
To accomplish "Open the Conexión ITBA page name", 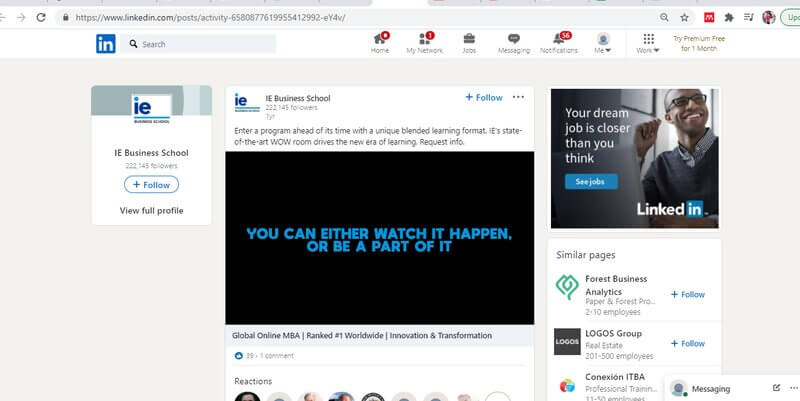I will tap(615, 377).
